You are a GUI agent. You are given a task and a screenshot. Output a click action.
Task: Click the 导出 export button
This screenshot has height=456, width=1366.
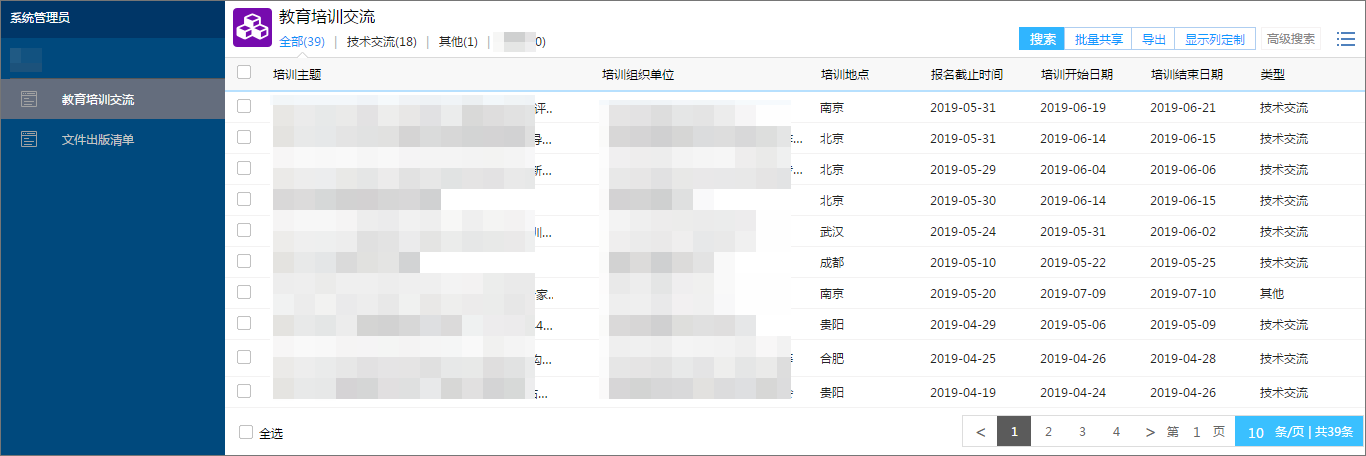pyautogui.click(x=1153, y=39)
